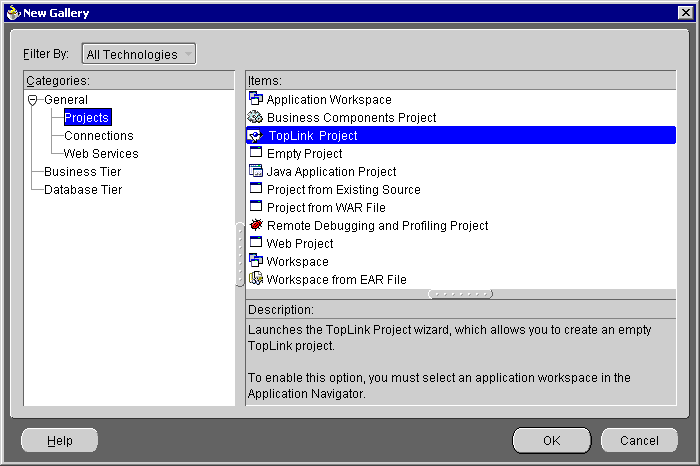Click the Project from WAR File icon
Viewport: 700px width, 466px height.
pos(256,206)
